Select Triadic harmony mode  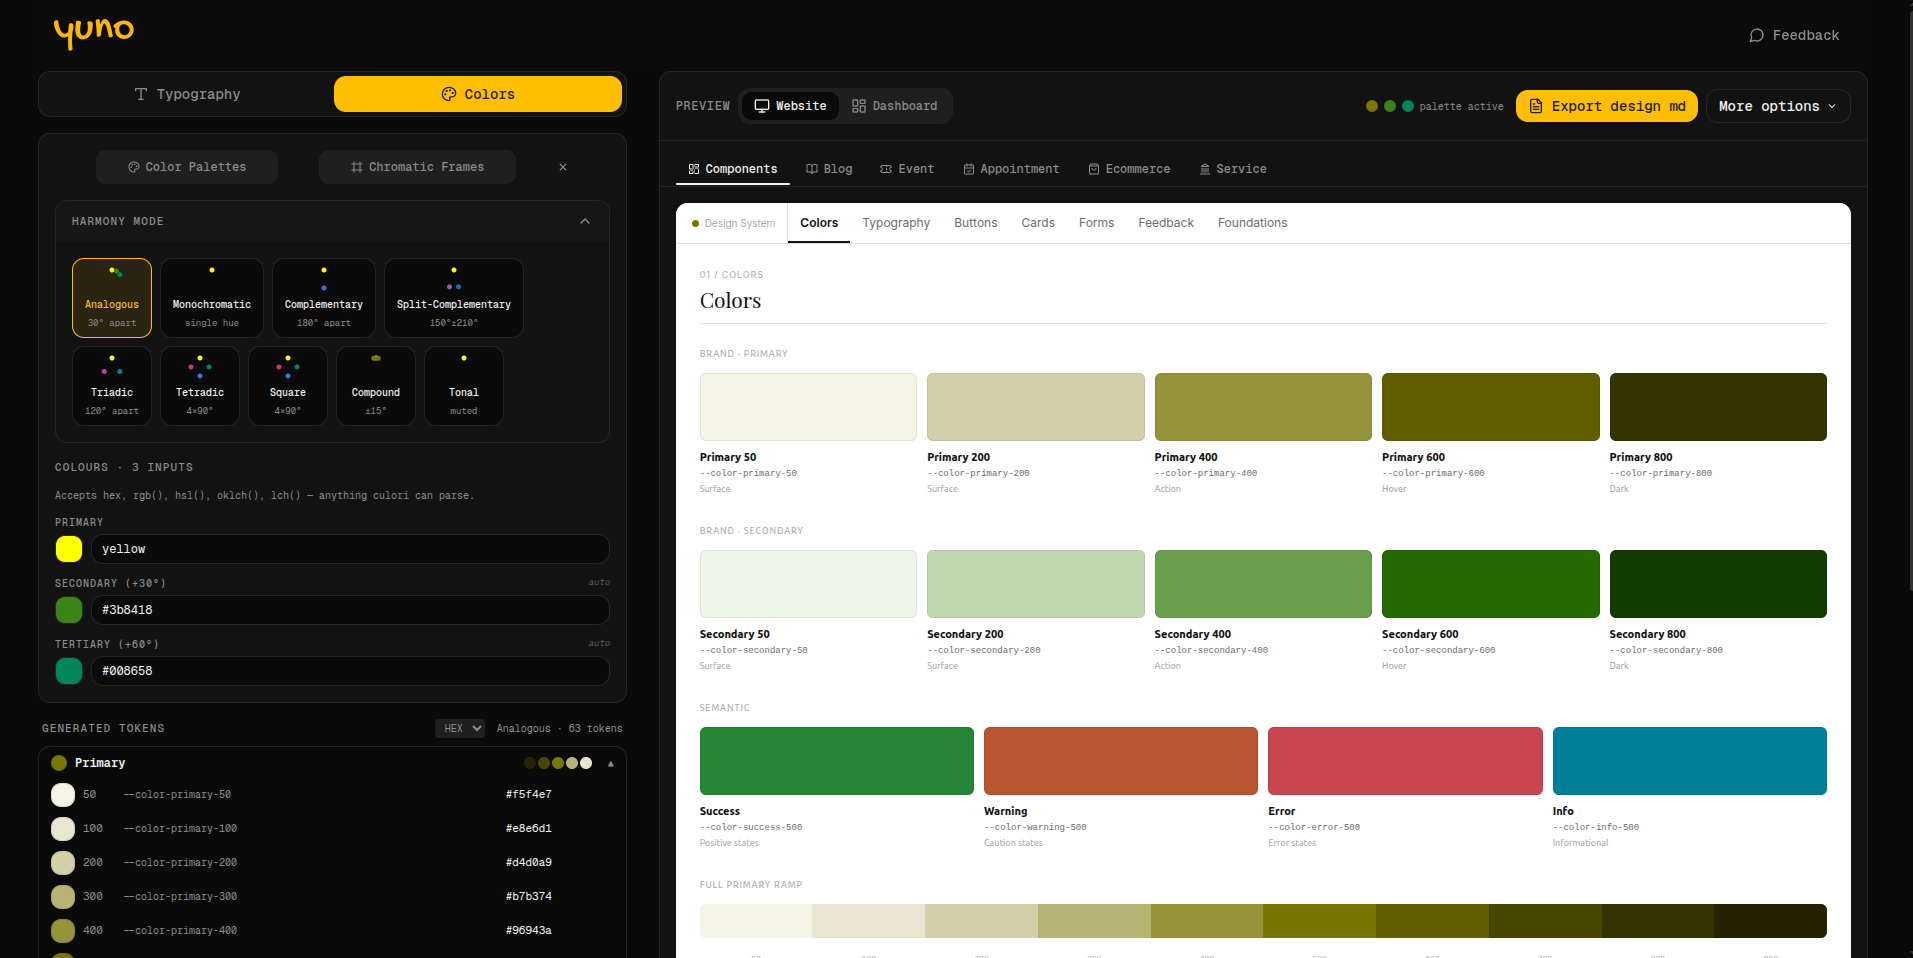(112, 386)
